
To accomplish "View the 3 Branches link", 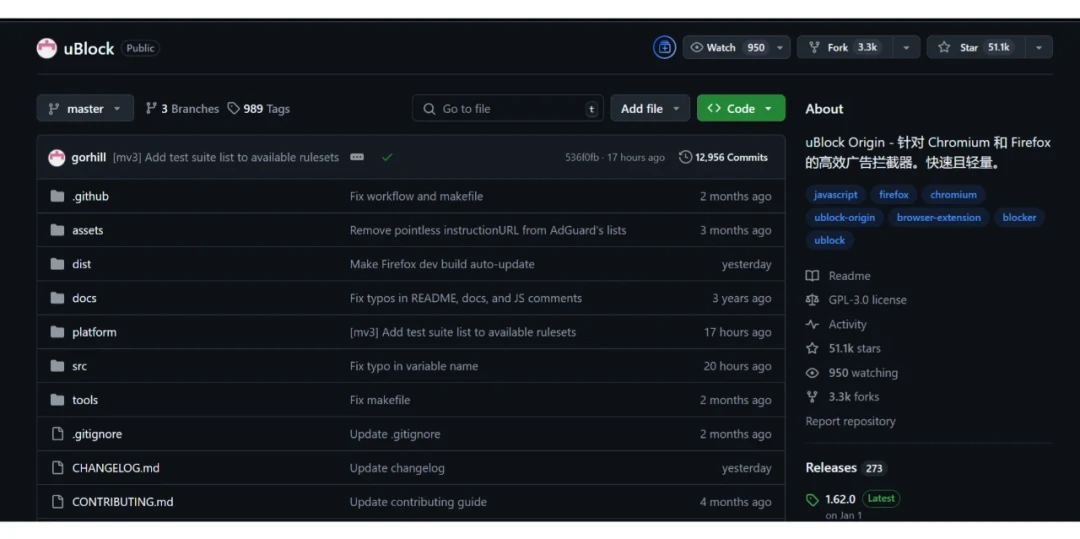I will coord(183,109).
